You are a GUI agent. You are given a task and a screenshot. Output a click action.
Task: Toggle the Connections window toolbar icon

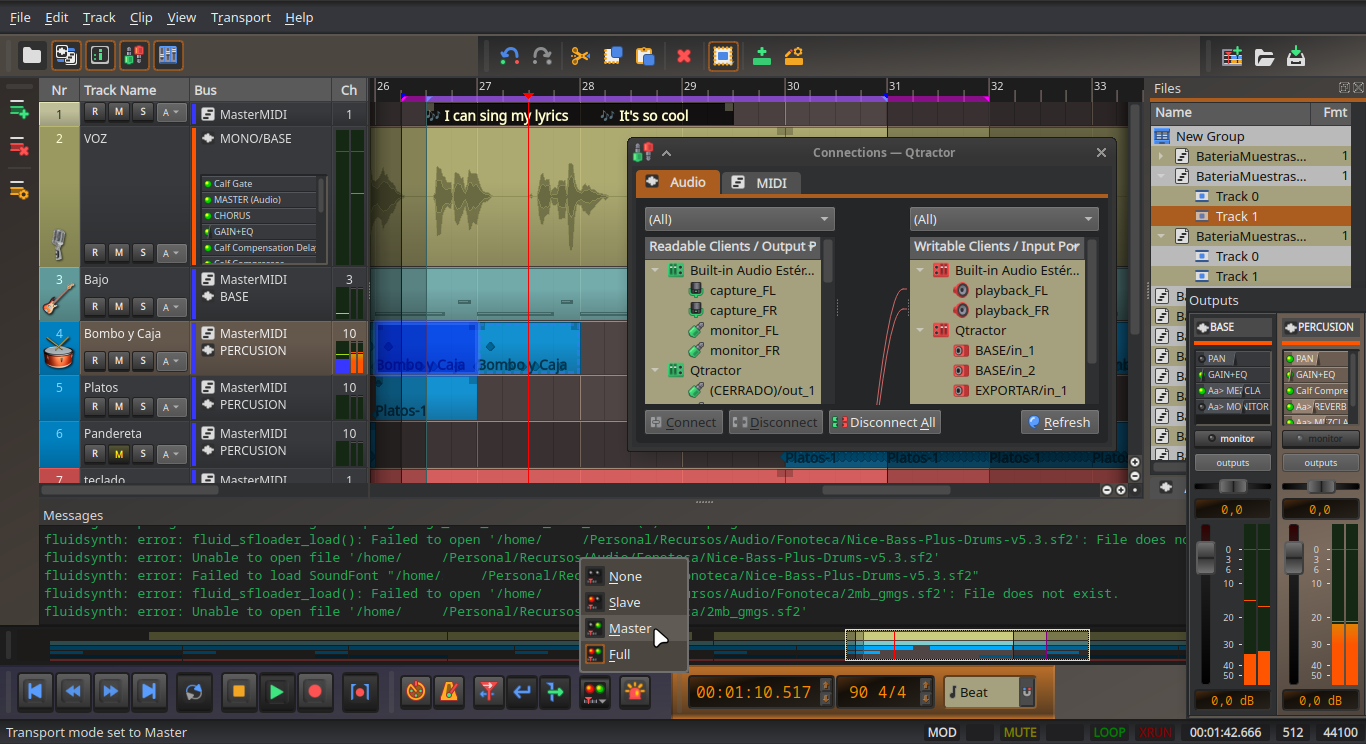tap(134, 56)
